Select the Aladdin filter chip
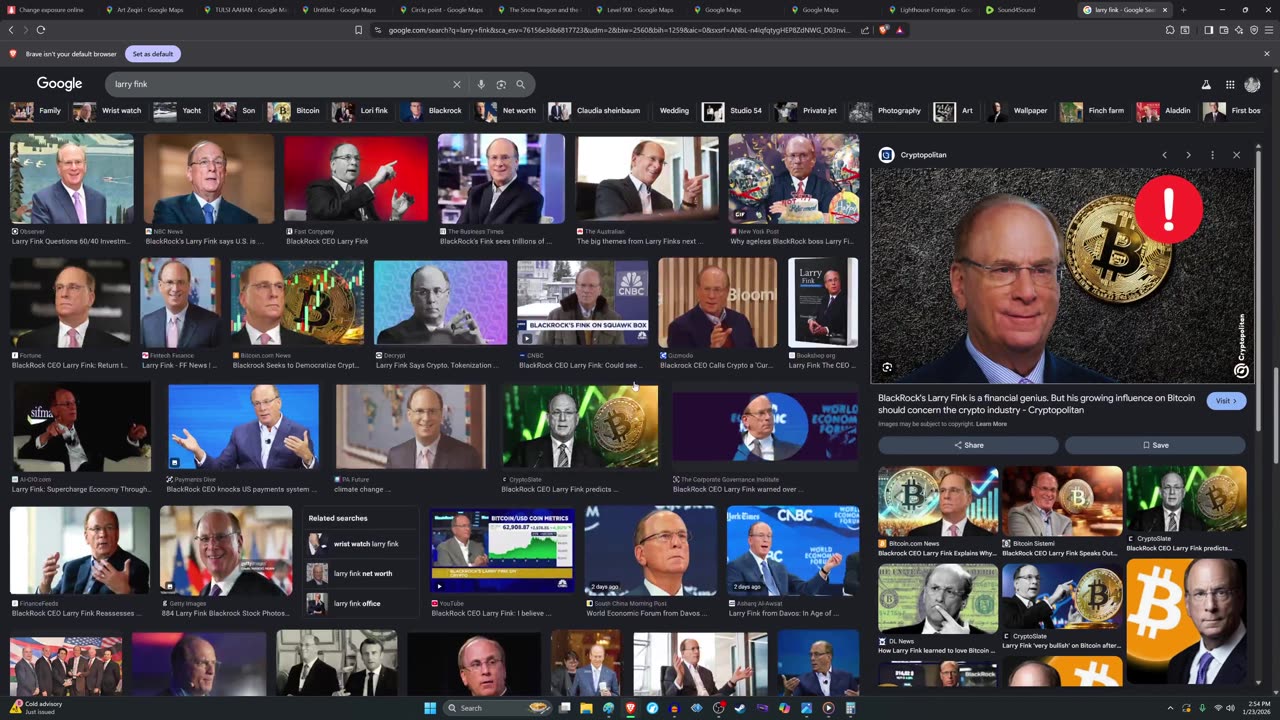Viewport: 1280px width, 720px height. click(1164, 111)
